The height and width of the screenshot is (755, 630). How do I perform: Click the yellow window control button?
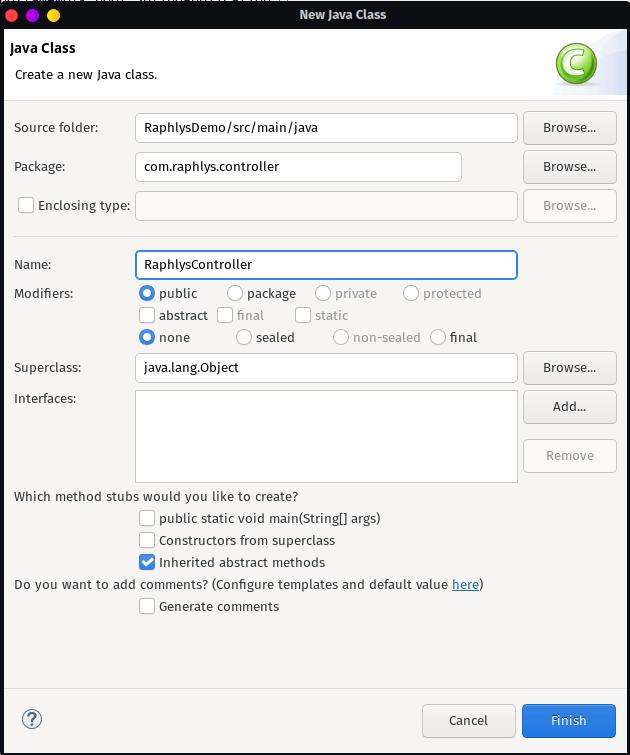coord(53,15)
